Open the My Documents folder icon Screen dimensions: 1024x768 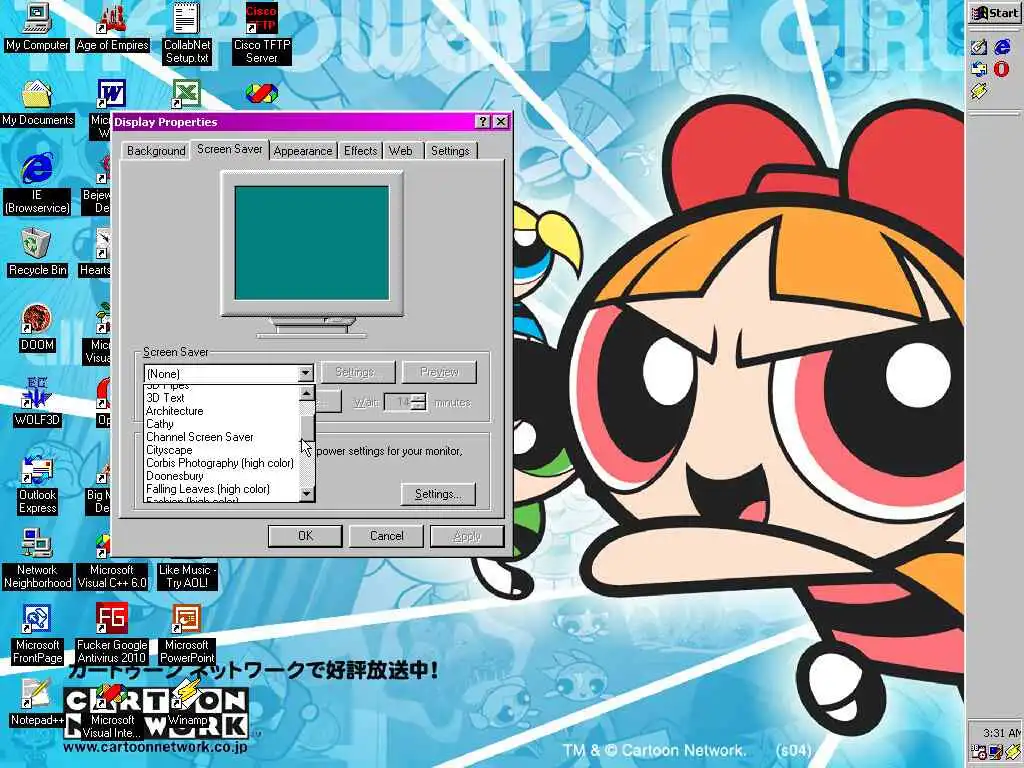coord(37,104)
